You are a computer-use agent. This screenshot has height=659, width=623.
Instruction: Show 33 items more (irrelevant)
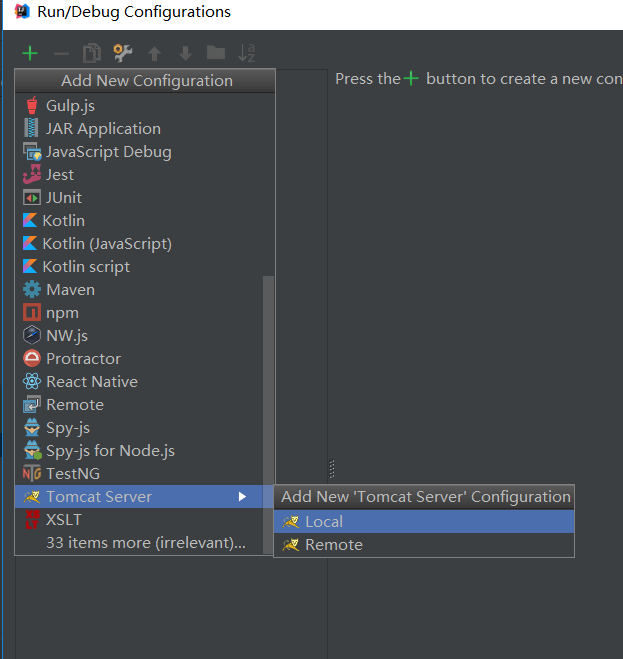point(139,543)
